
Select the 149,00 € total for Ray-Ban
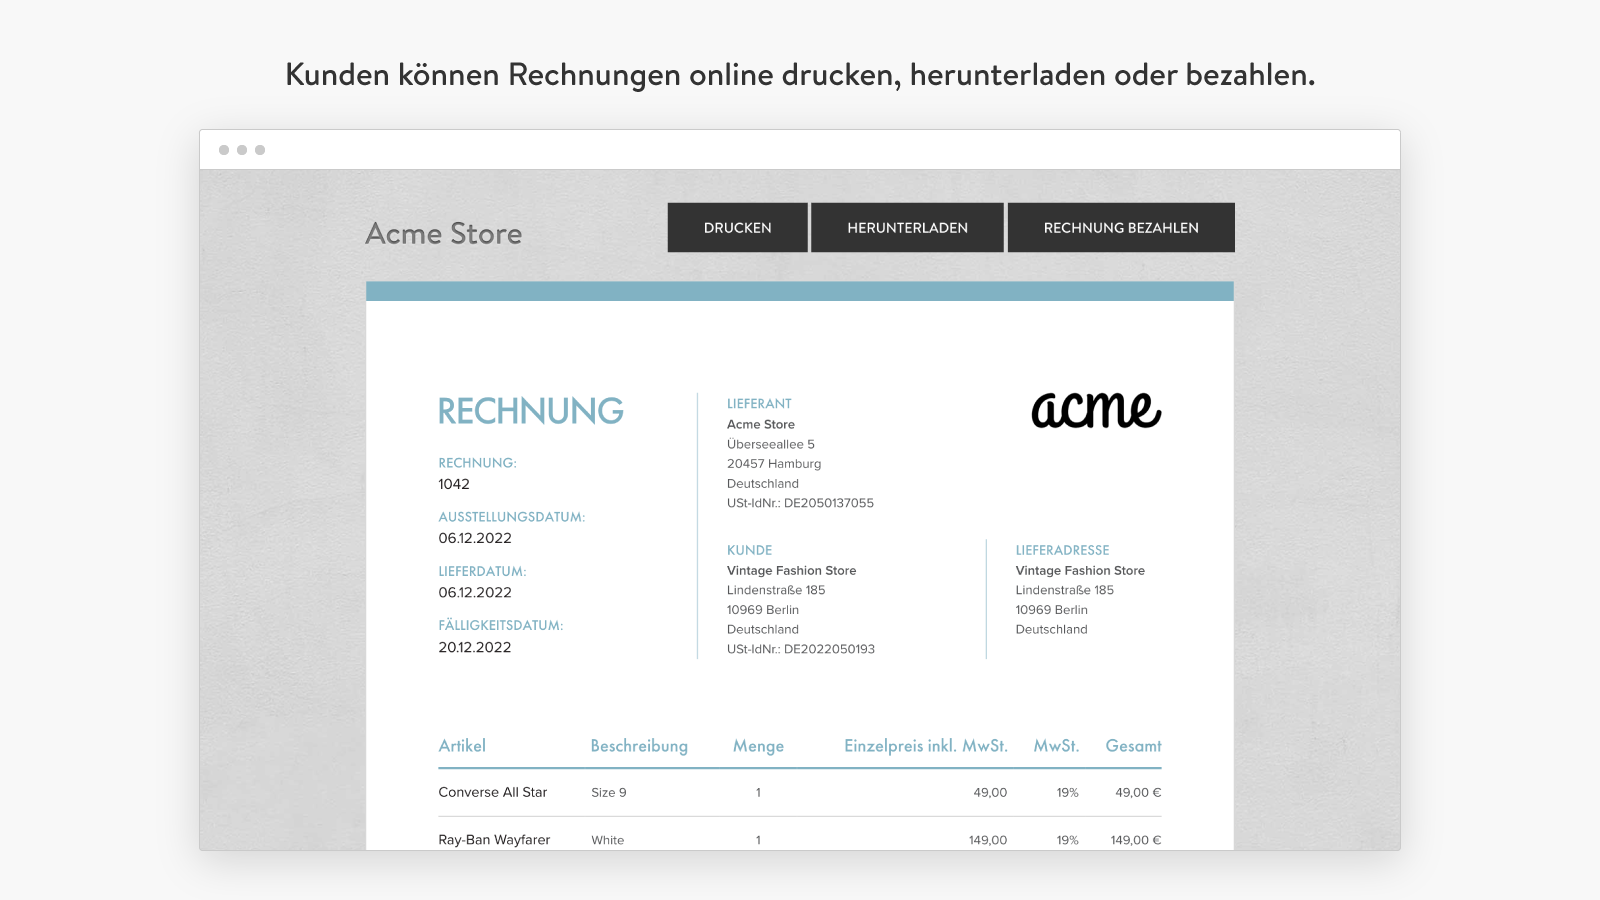point(1136,840)
